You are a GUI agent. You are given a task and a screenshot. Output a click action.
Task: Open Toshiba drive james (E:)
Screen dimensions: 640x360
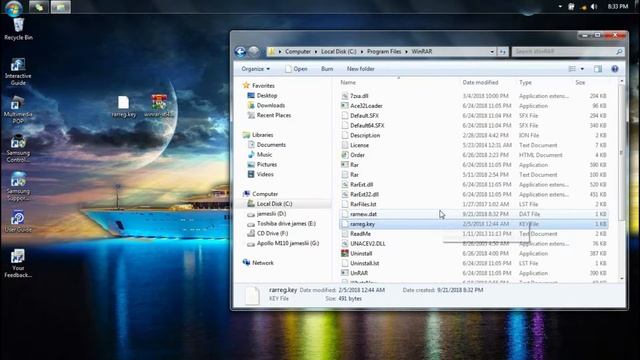[x=282, y=224]
